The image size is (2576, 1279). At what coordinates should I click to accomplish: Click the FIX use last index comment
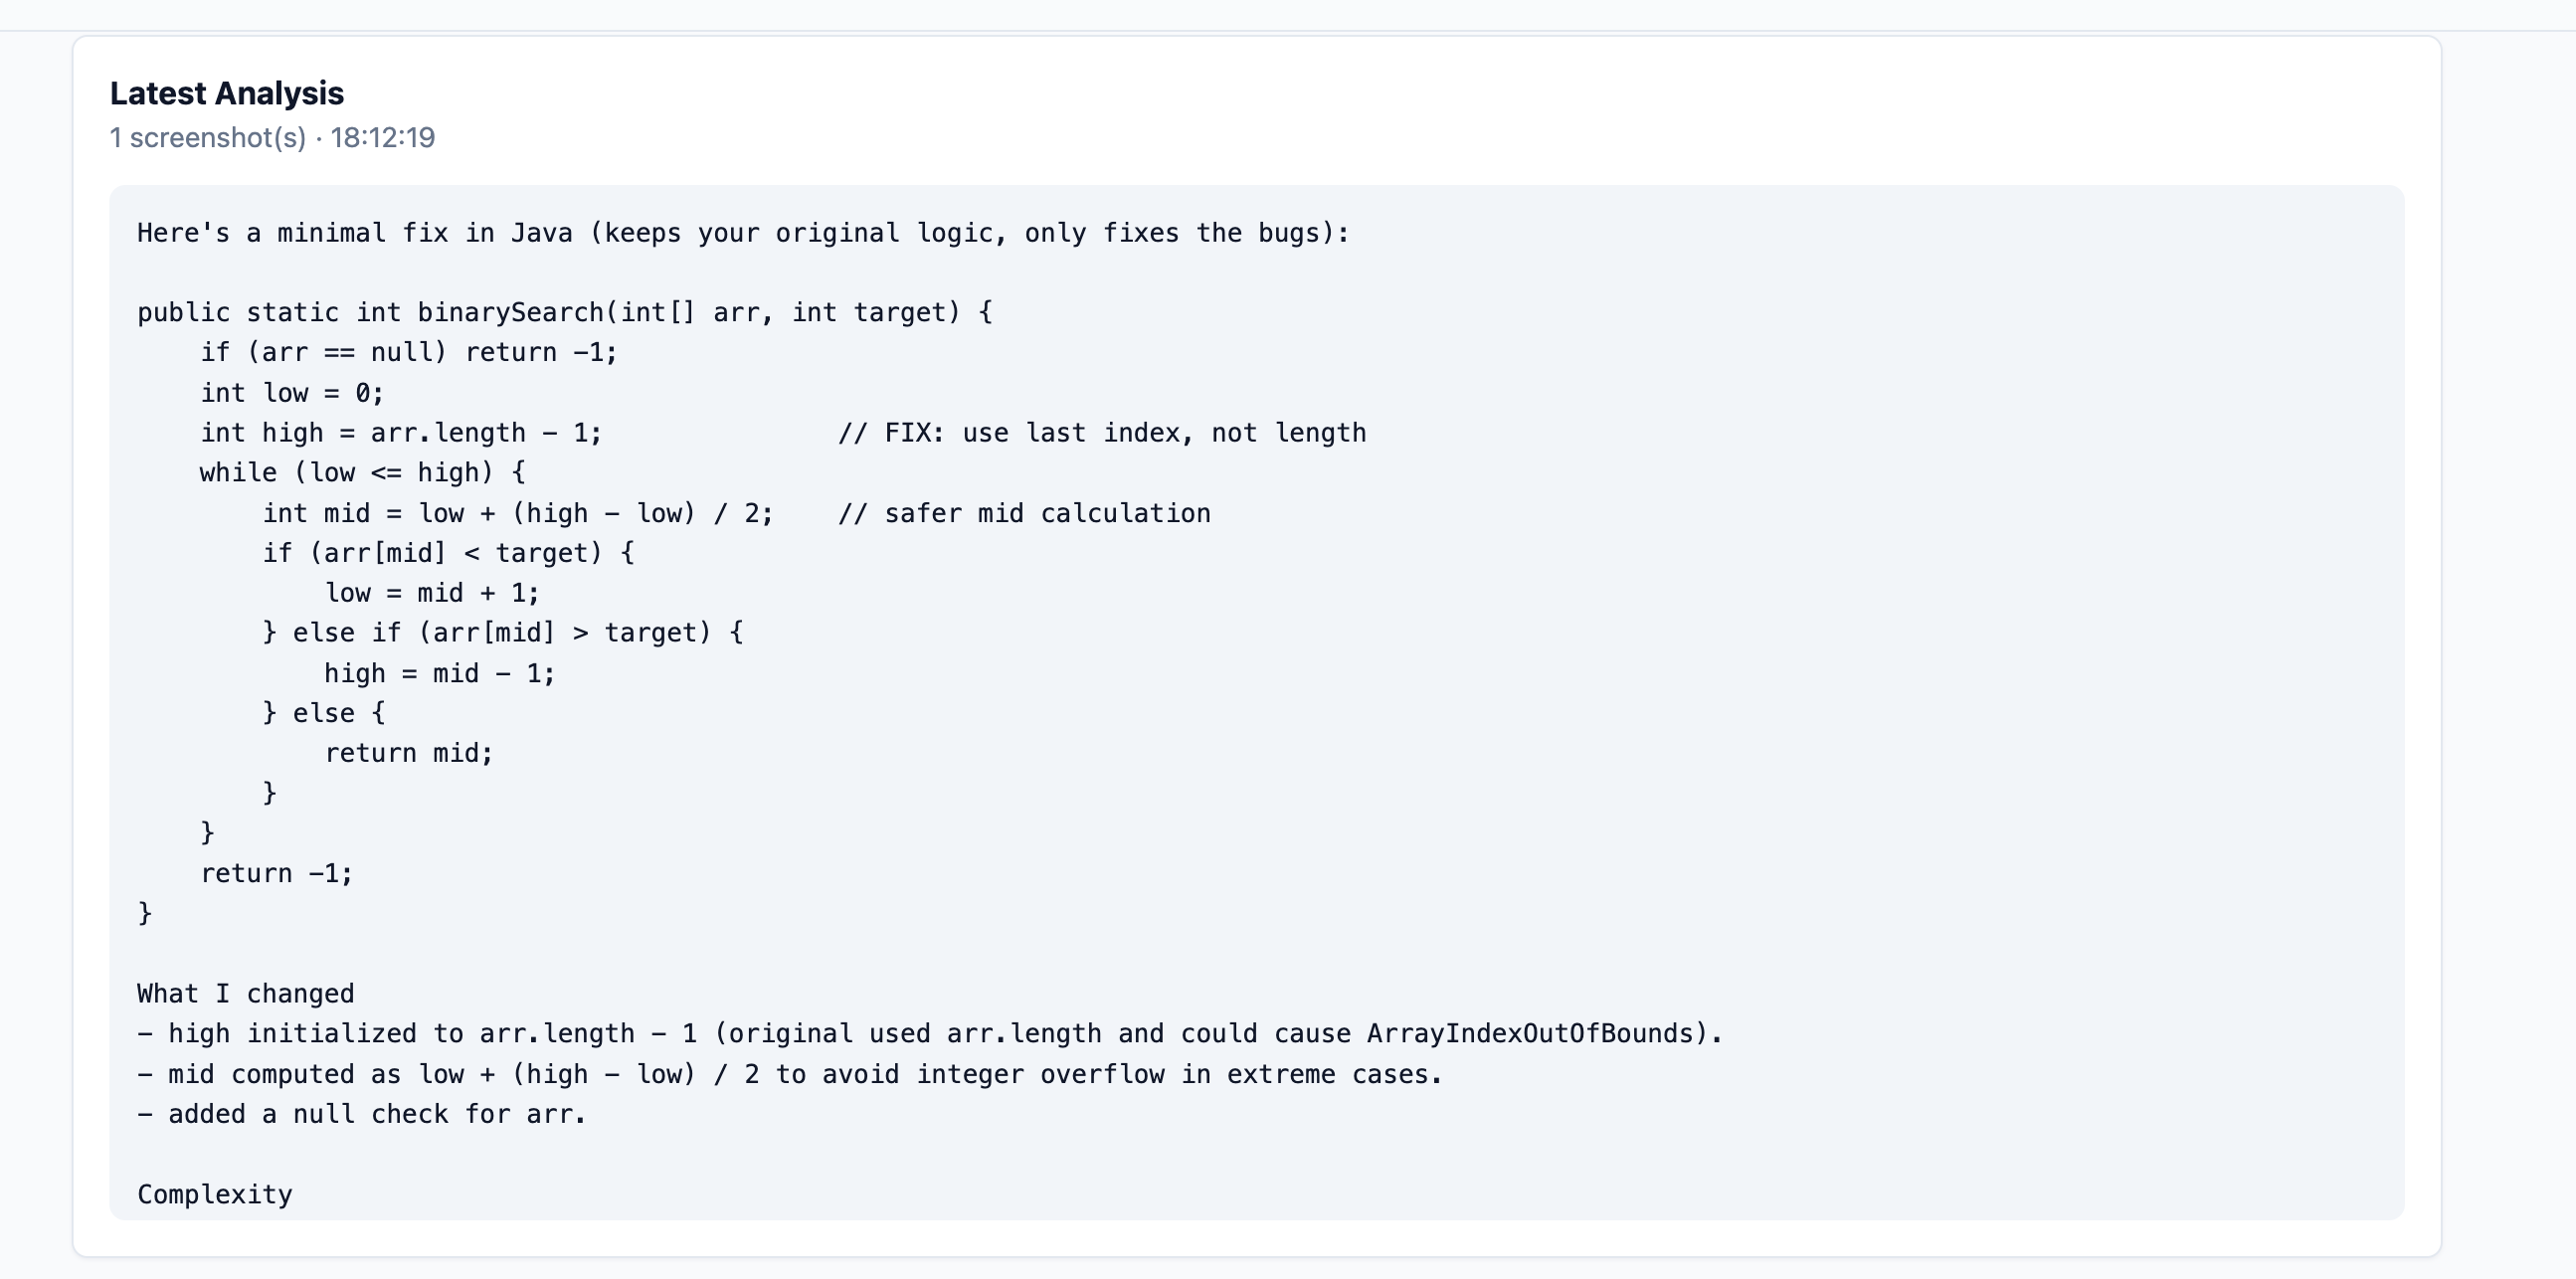pyautogui.click(x=1102, y=433)
